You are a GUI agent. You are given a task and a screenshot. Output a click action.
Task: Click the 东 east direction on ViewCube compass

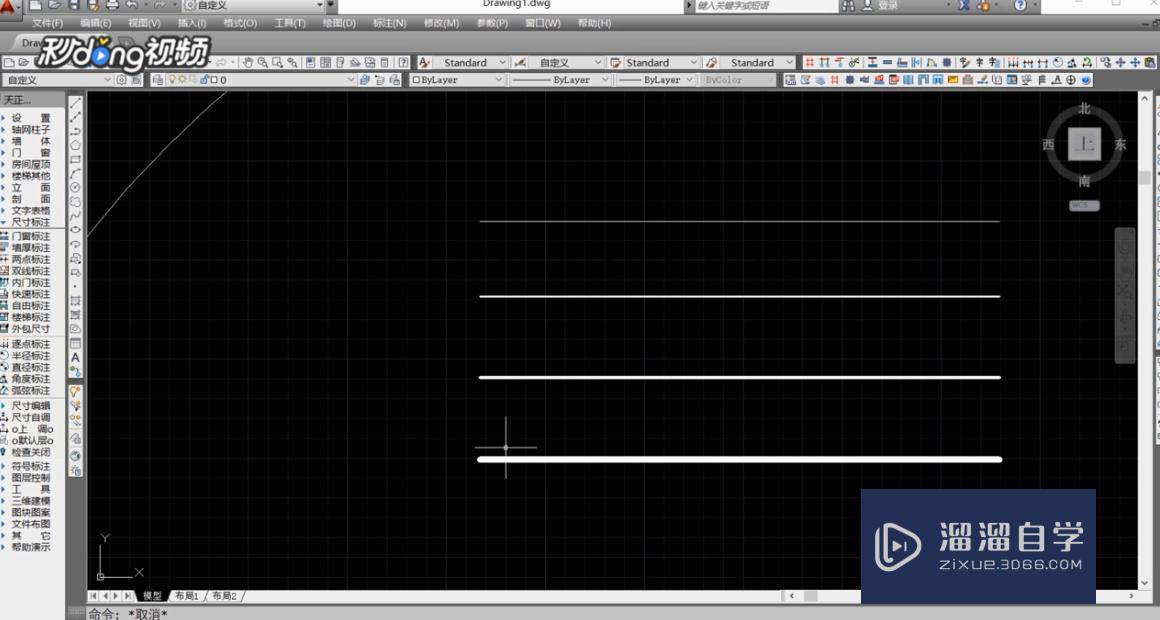tap(1120, 144)
